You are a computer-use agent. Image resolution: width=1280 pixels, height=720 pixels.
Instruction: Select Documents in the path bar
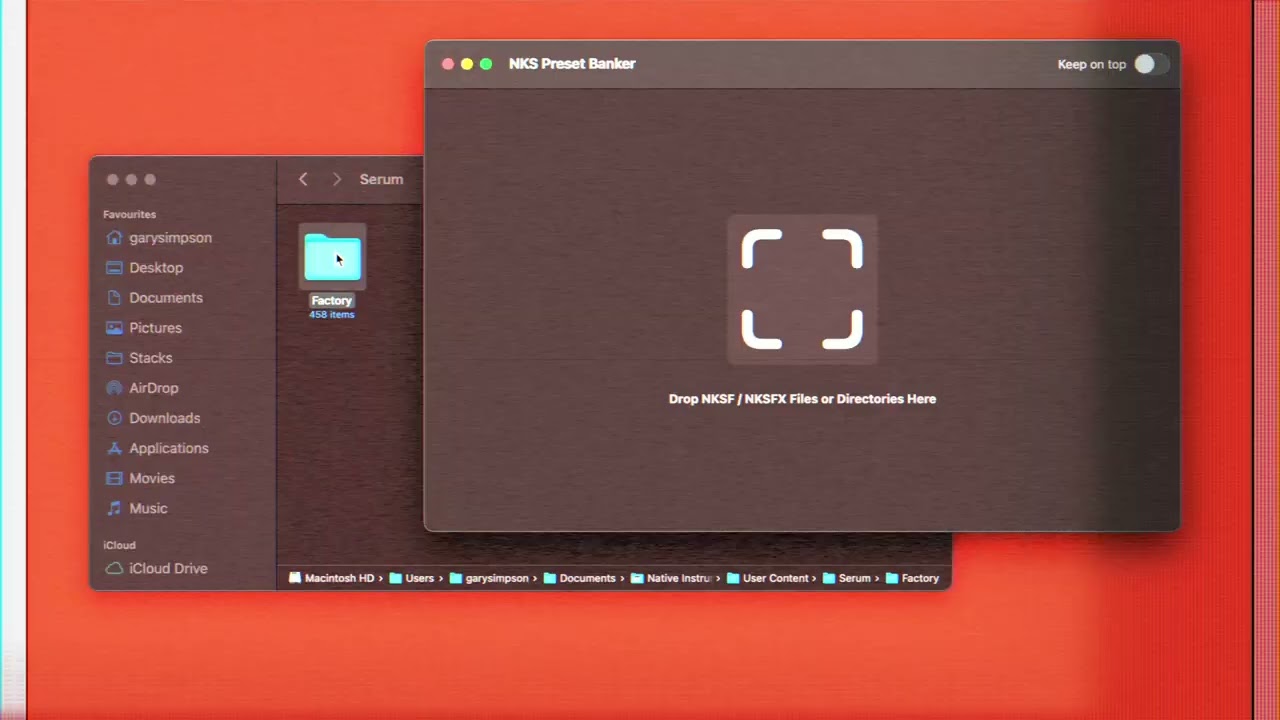tap(579, 578)
